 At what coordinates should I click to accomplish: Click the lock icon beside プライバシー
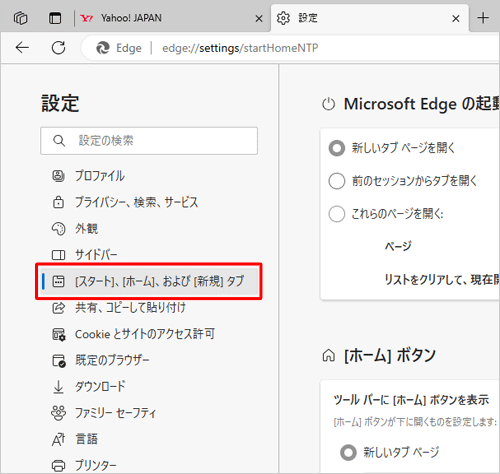(x=58, y=202)
